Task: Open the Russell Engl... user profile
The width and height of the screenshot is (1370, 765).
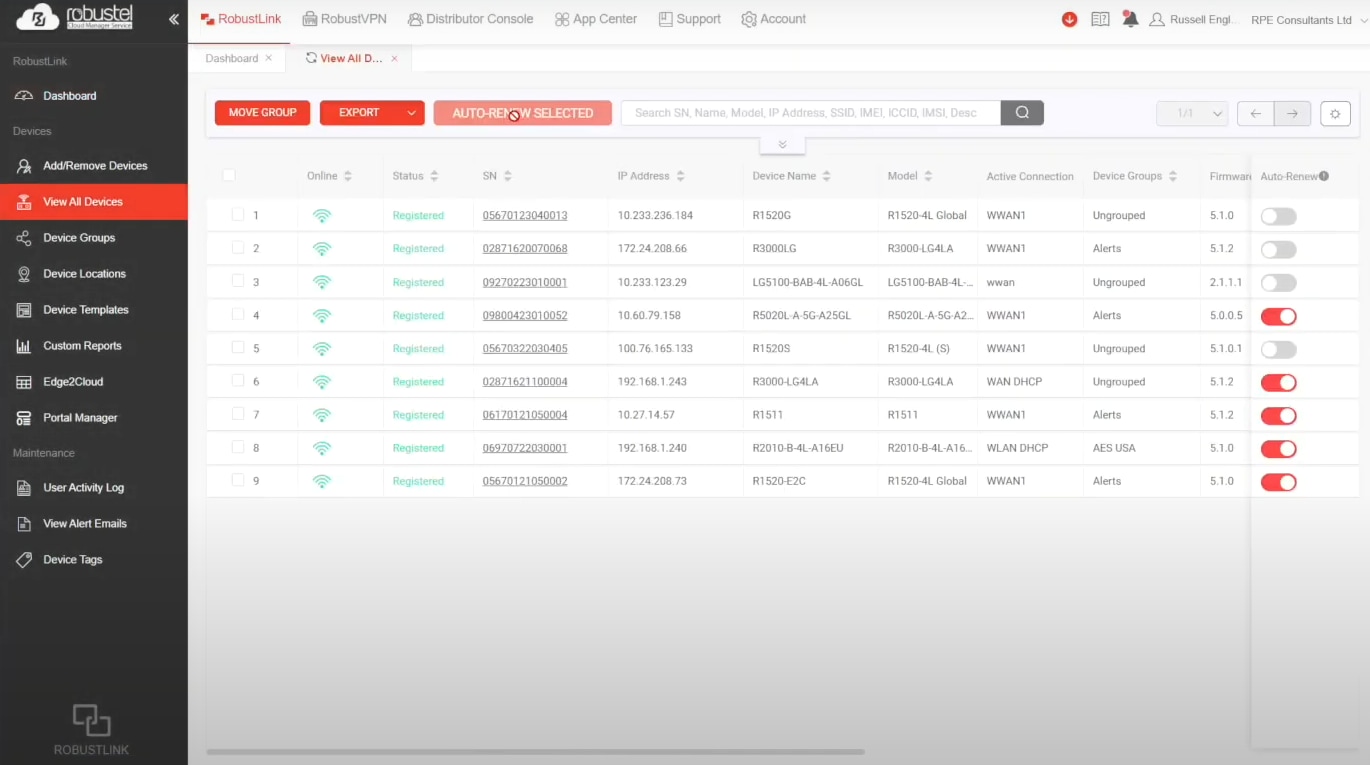Action: [x=1195, y=19]
